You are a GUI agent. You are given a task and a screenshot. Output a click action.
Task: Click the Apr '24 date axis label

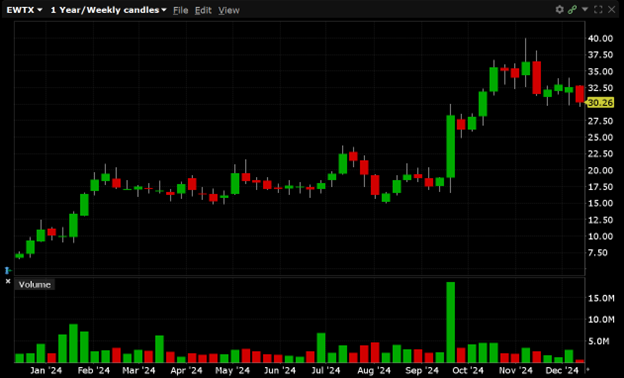[186, 370]
